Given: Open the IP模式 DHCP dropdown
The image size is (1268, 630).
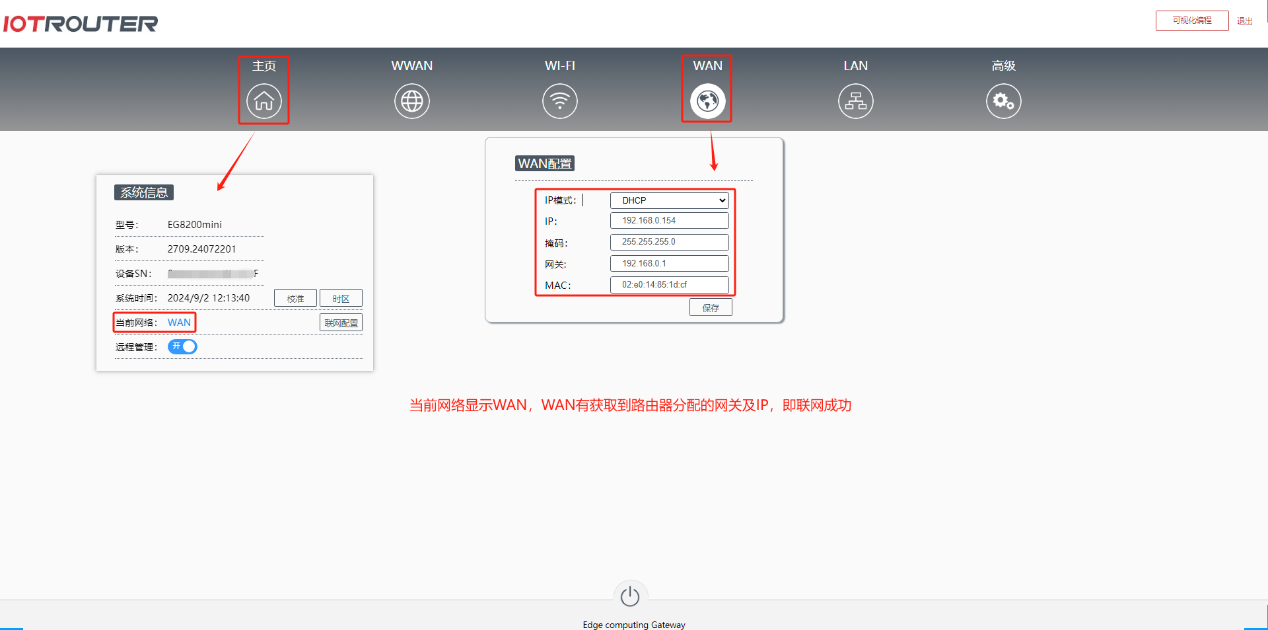Looking at the screenshot, I should pos(669,199).
